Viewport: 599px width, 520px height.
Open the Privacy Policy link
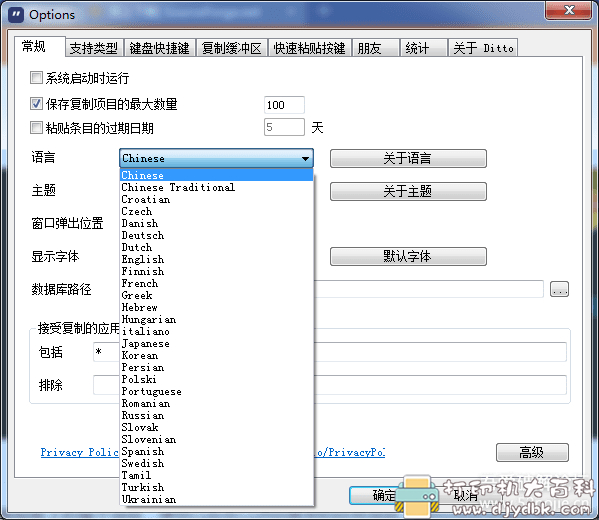(79, 452)
